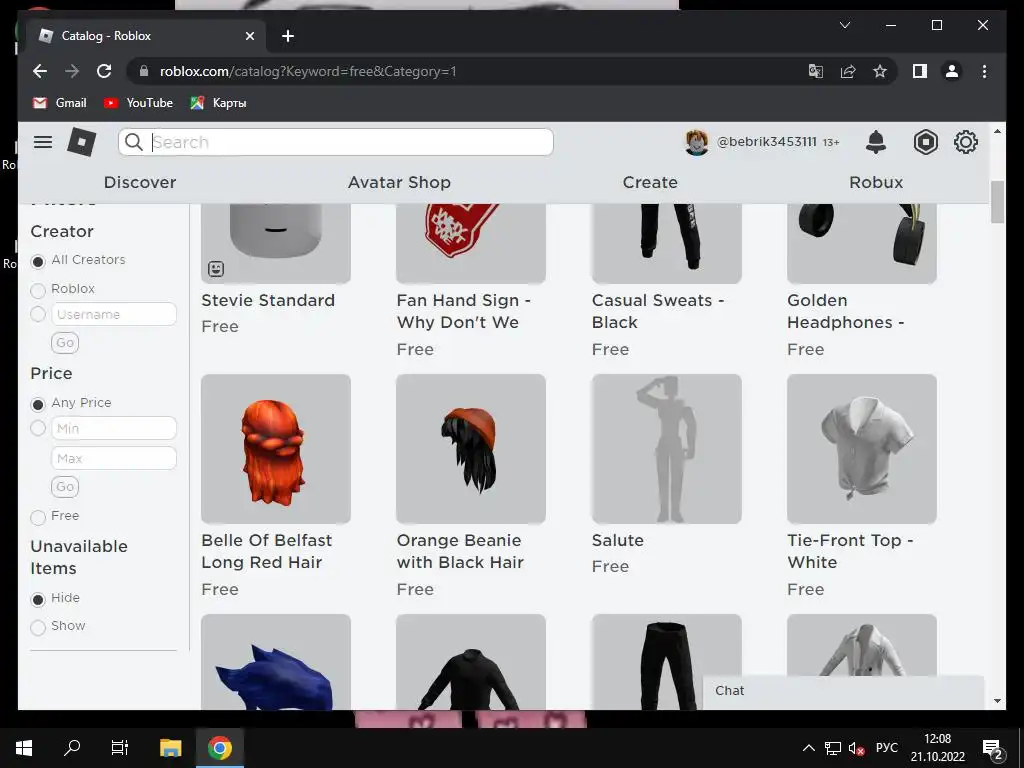This screenshot has height=768, width=1024.
Task: Switch the РУС input language indicator
Action: coord(887,748)
